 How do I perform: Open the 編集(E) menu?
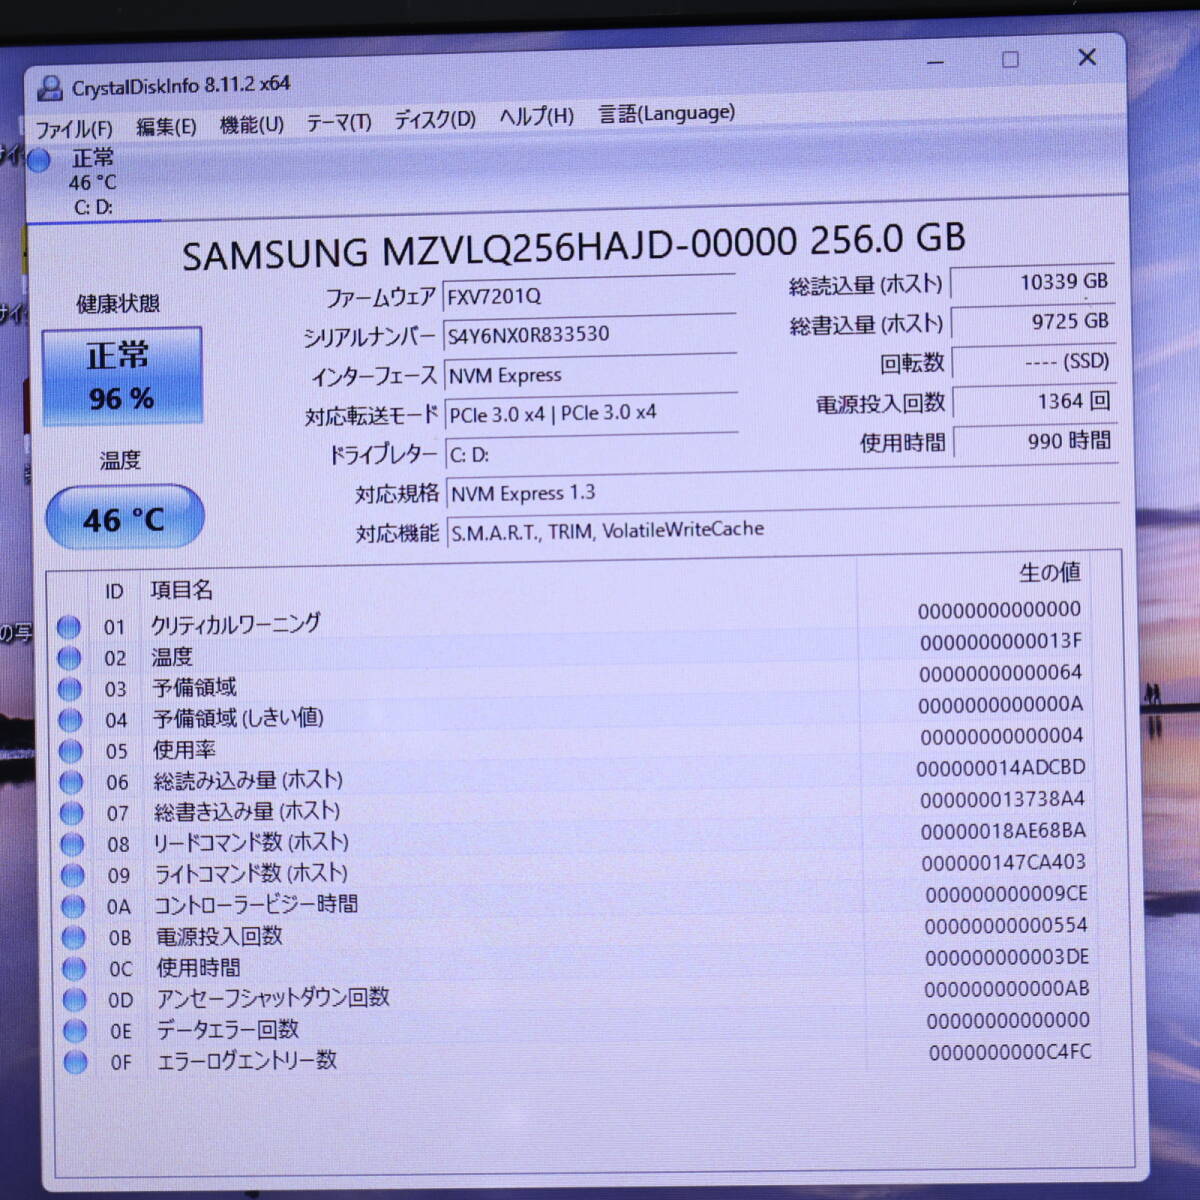coord(166,127)
